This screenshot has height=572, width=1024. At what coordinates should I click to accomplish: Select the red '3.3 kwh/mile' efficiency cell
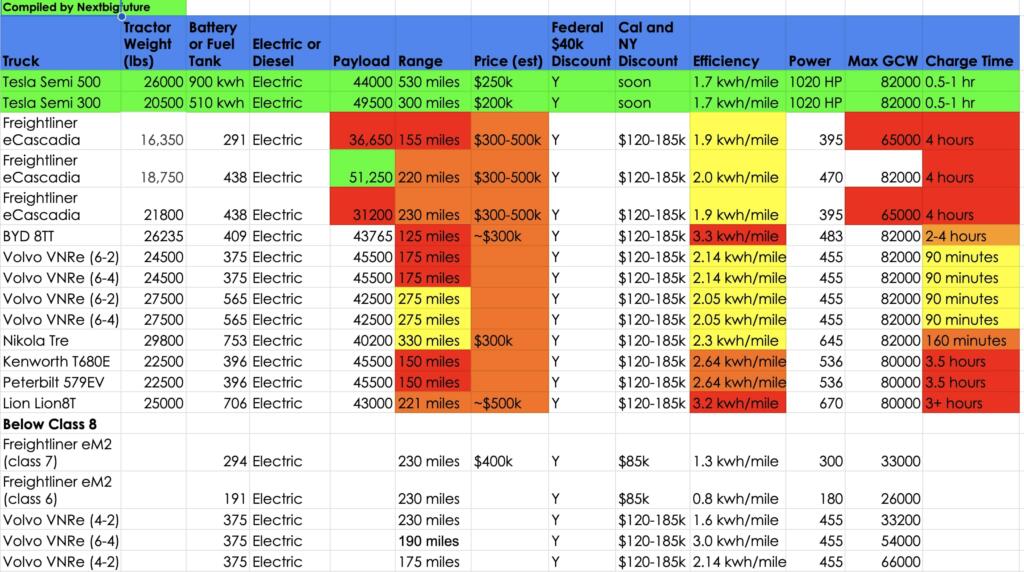(x=736, y=237)
